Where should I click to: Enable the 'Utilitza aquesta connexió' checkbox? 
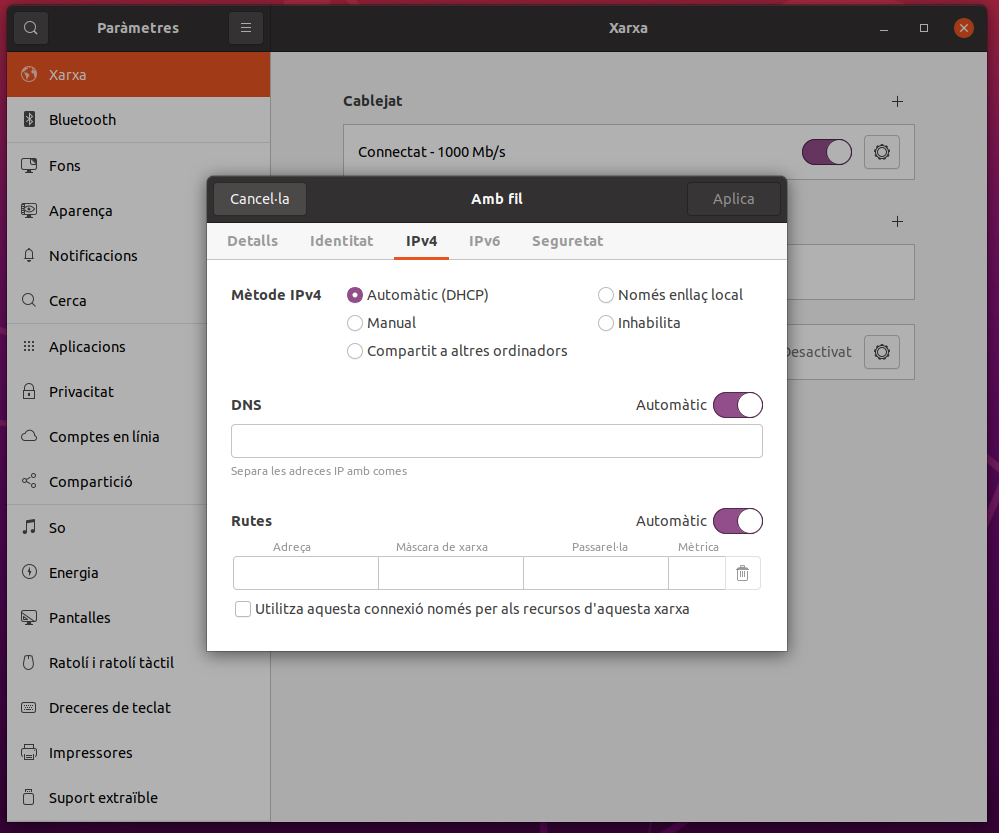[x=243, y=609]
